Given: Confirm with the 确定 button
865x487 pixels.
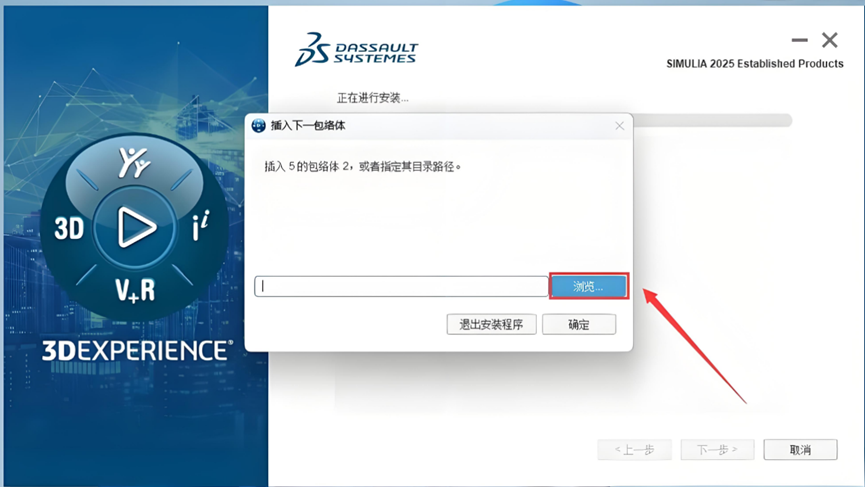Looking at the screenshot, I should pos(579,324).
